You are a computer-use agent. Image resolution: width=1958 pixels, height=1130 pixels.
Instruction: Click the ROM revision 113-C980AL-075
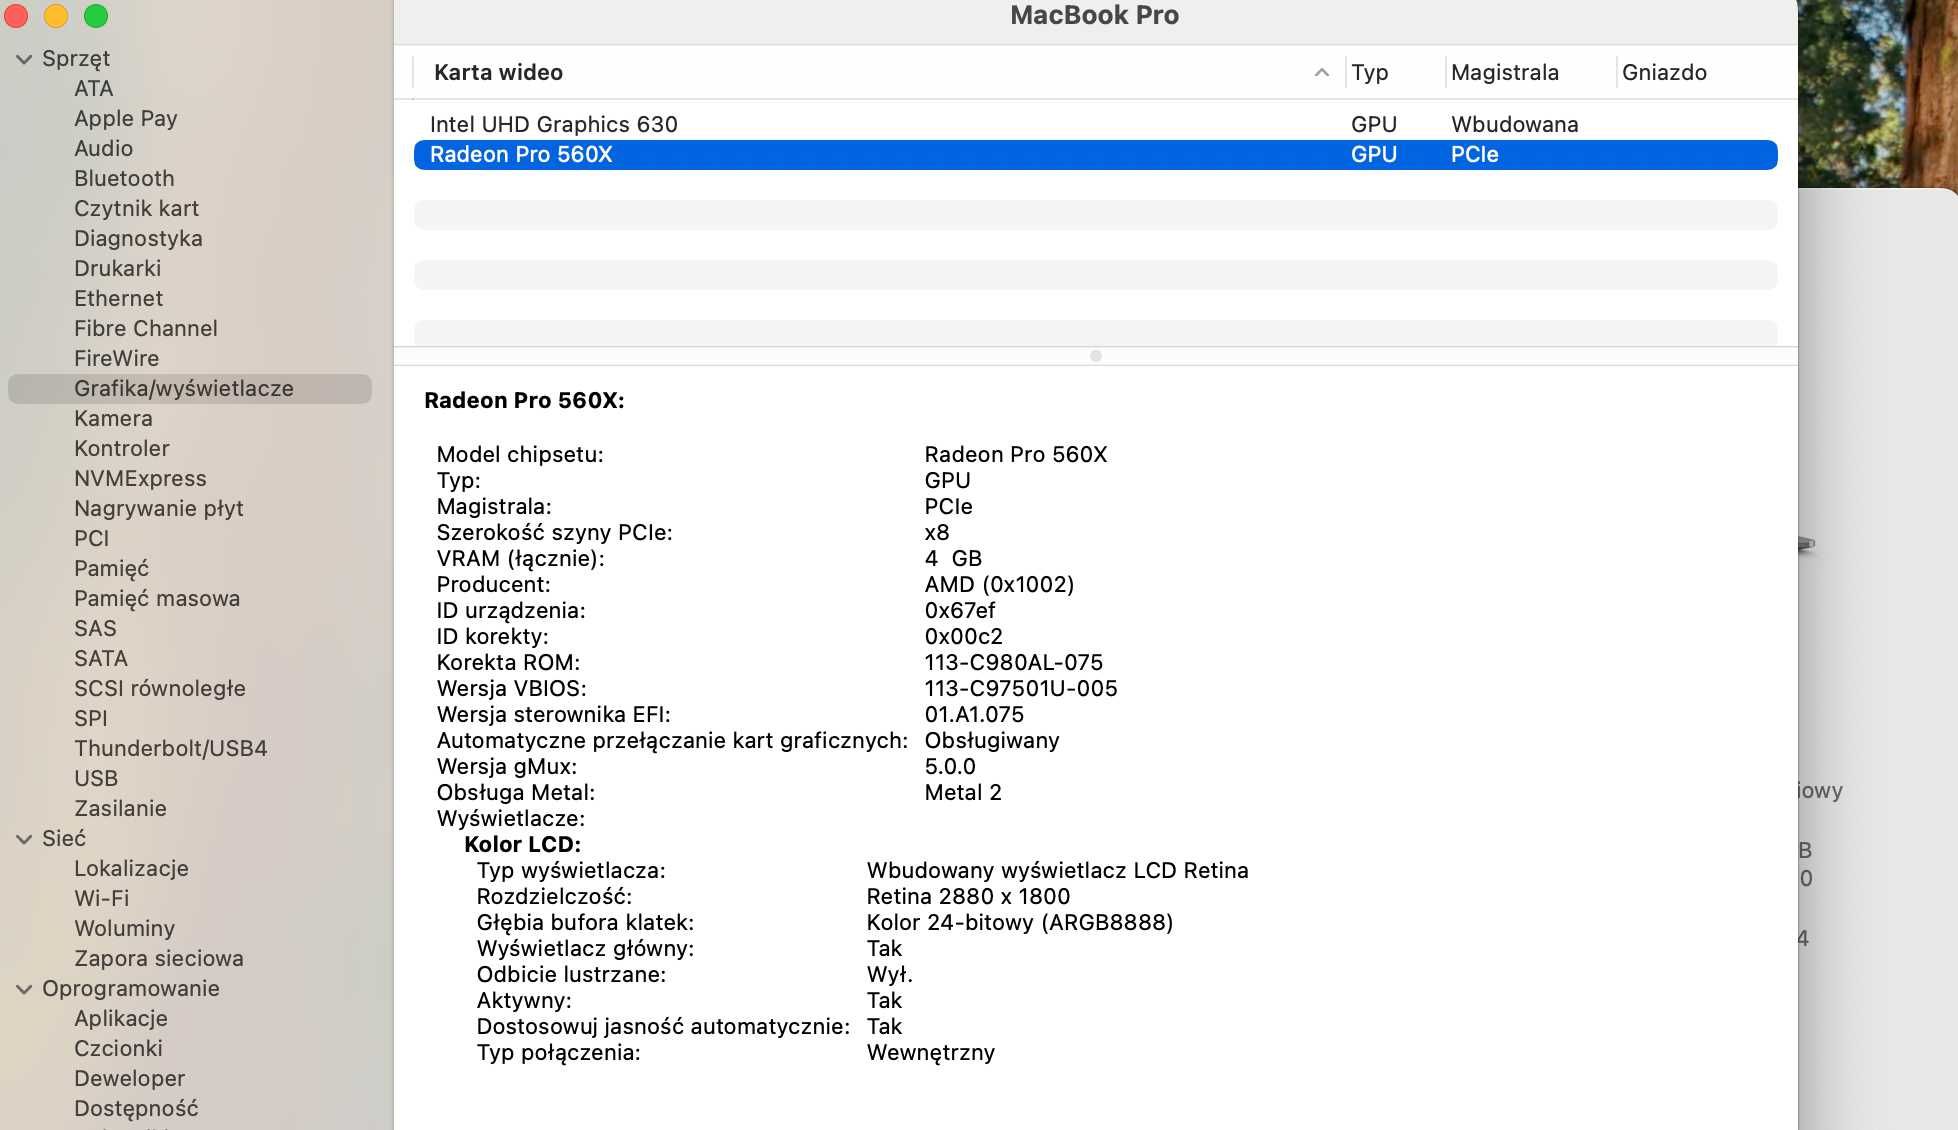1013,662
